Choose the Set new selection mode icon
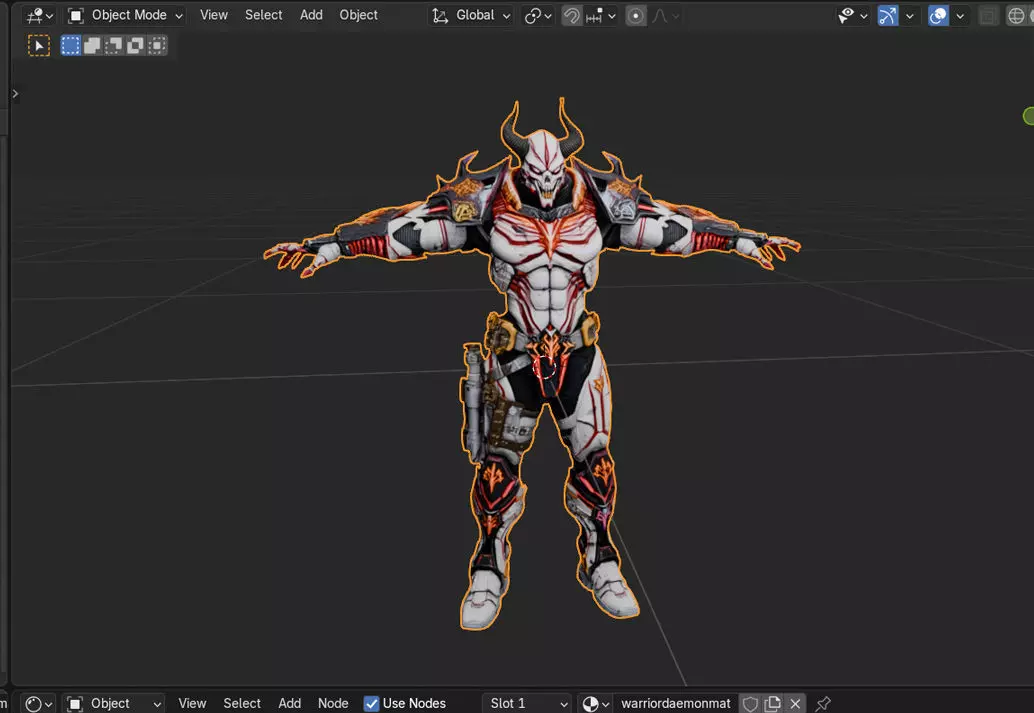Screen dimensions: 1034x713 (71, 46)
